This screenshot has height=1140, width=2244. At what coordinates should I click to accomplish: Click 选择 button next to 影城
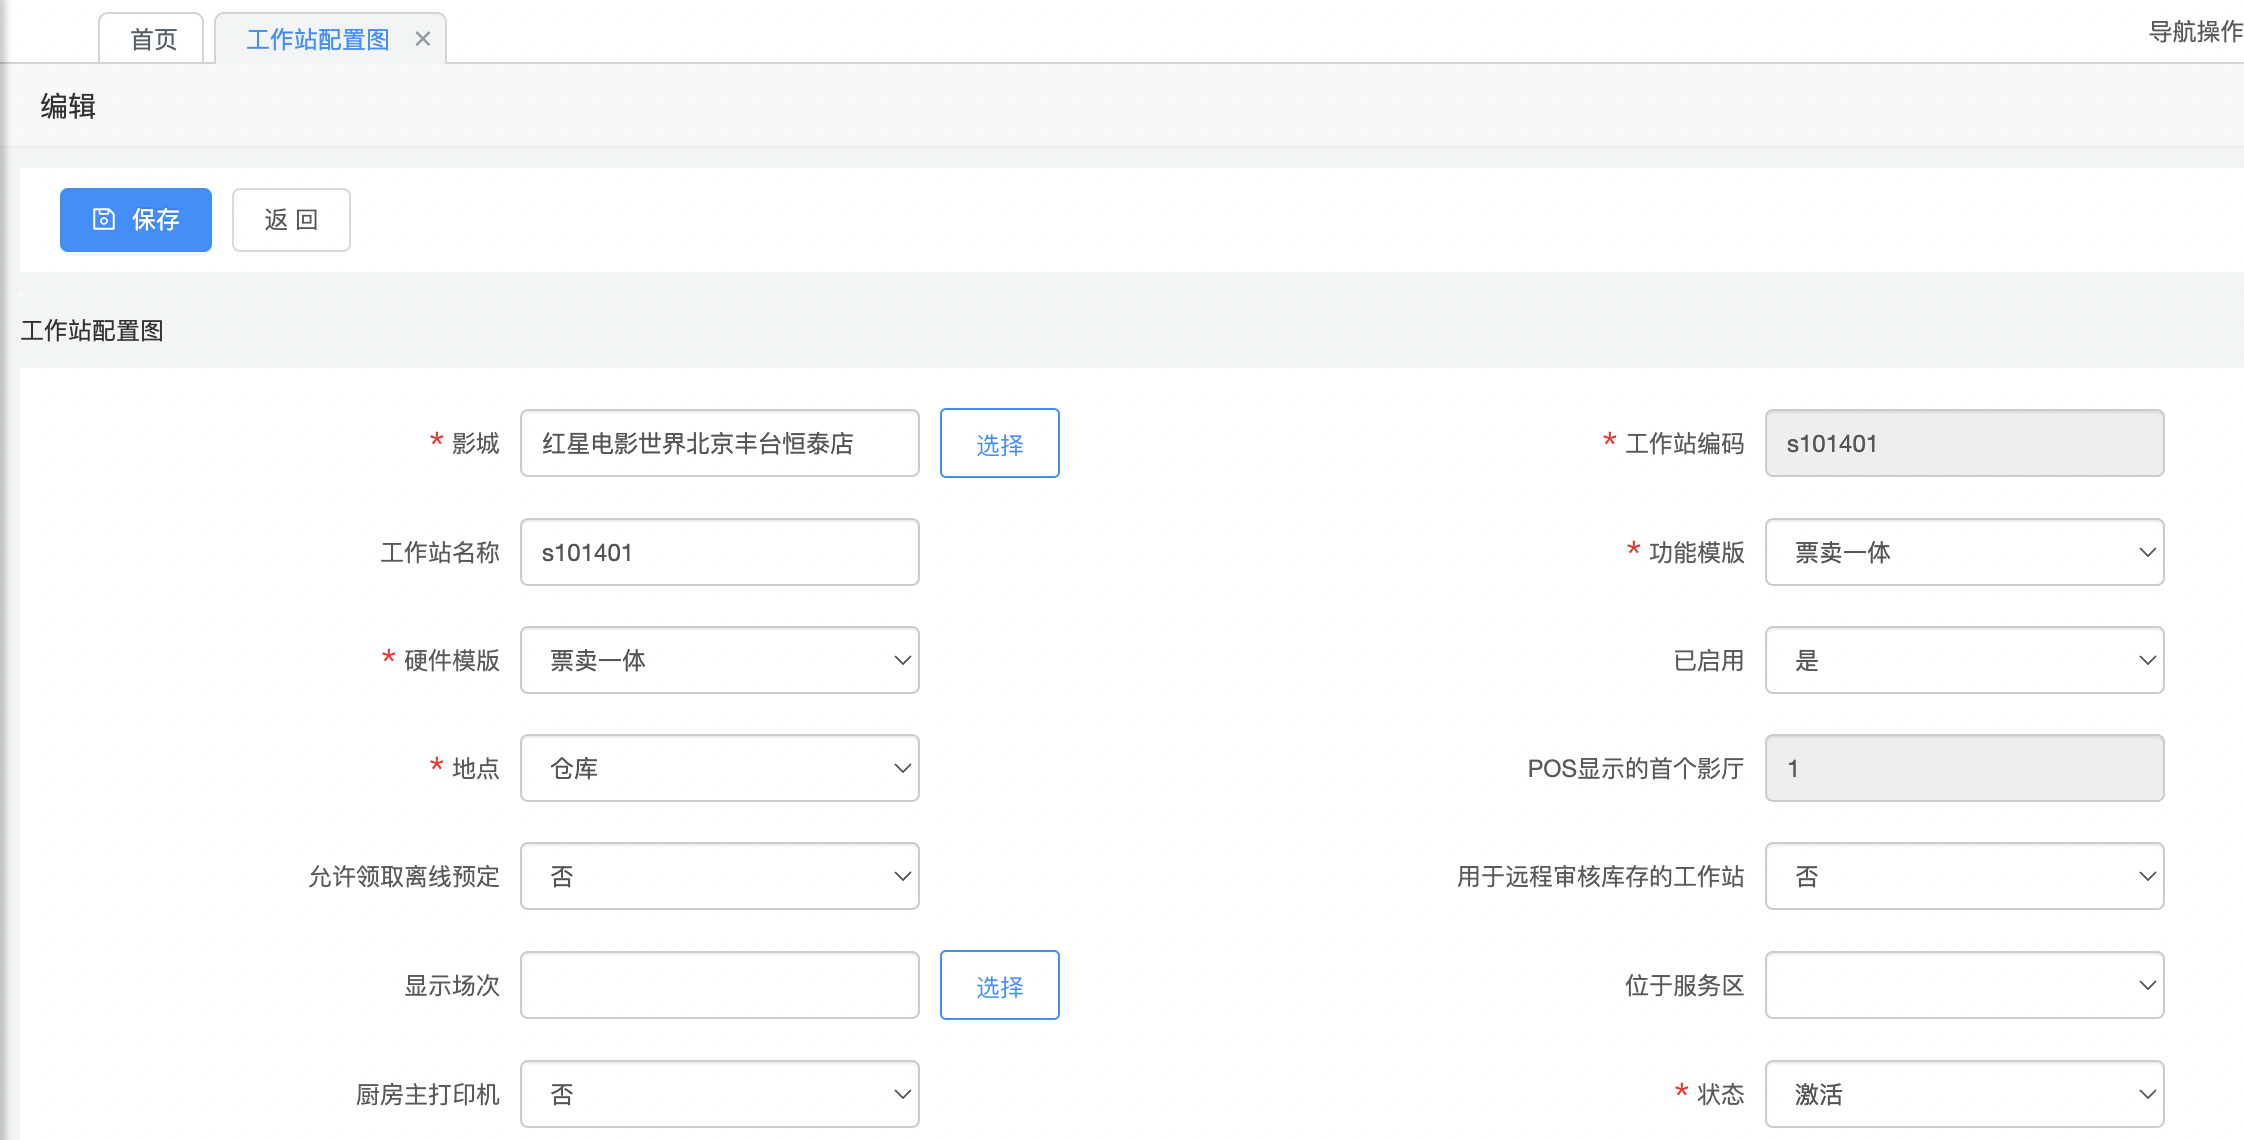[1000, 443]
